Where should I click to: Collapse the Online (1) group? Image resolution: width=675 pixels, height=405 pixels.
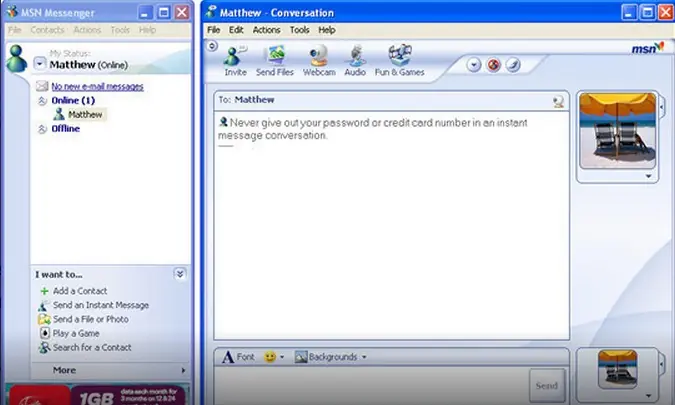click(x=42, y=101)
